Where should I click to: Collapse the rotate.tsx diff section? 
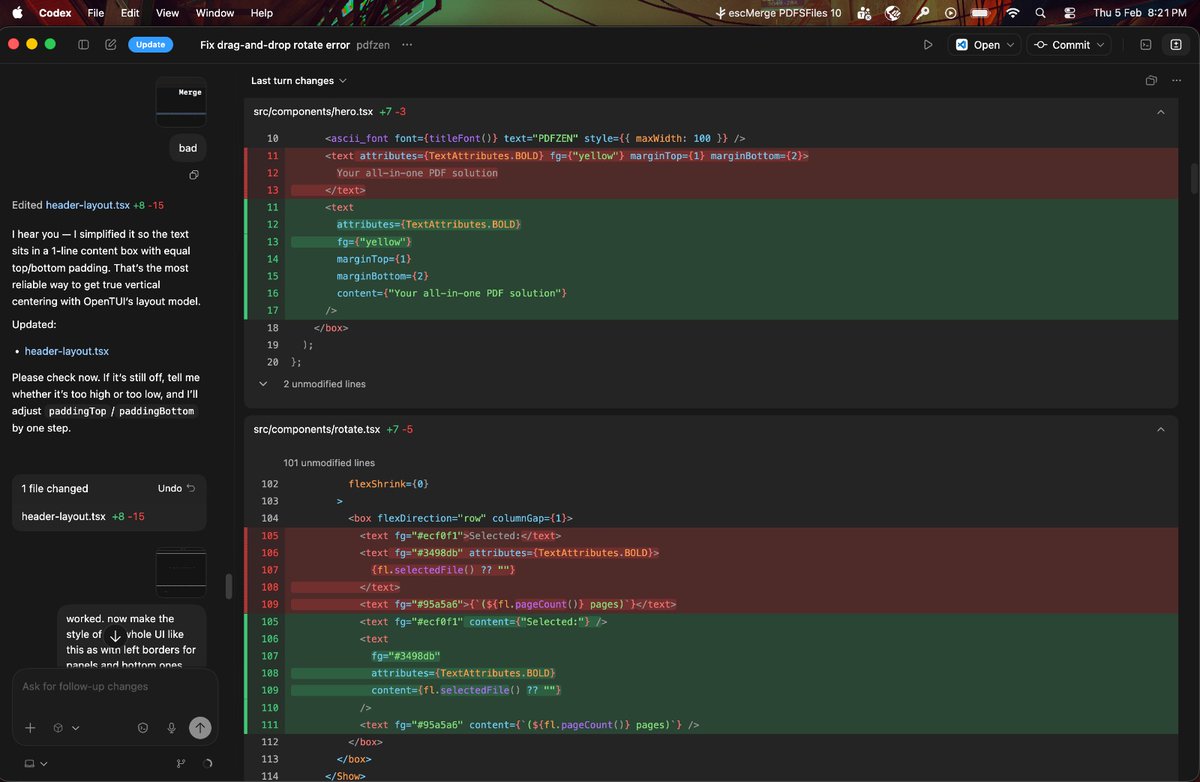(x=1161, y=429)
